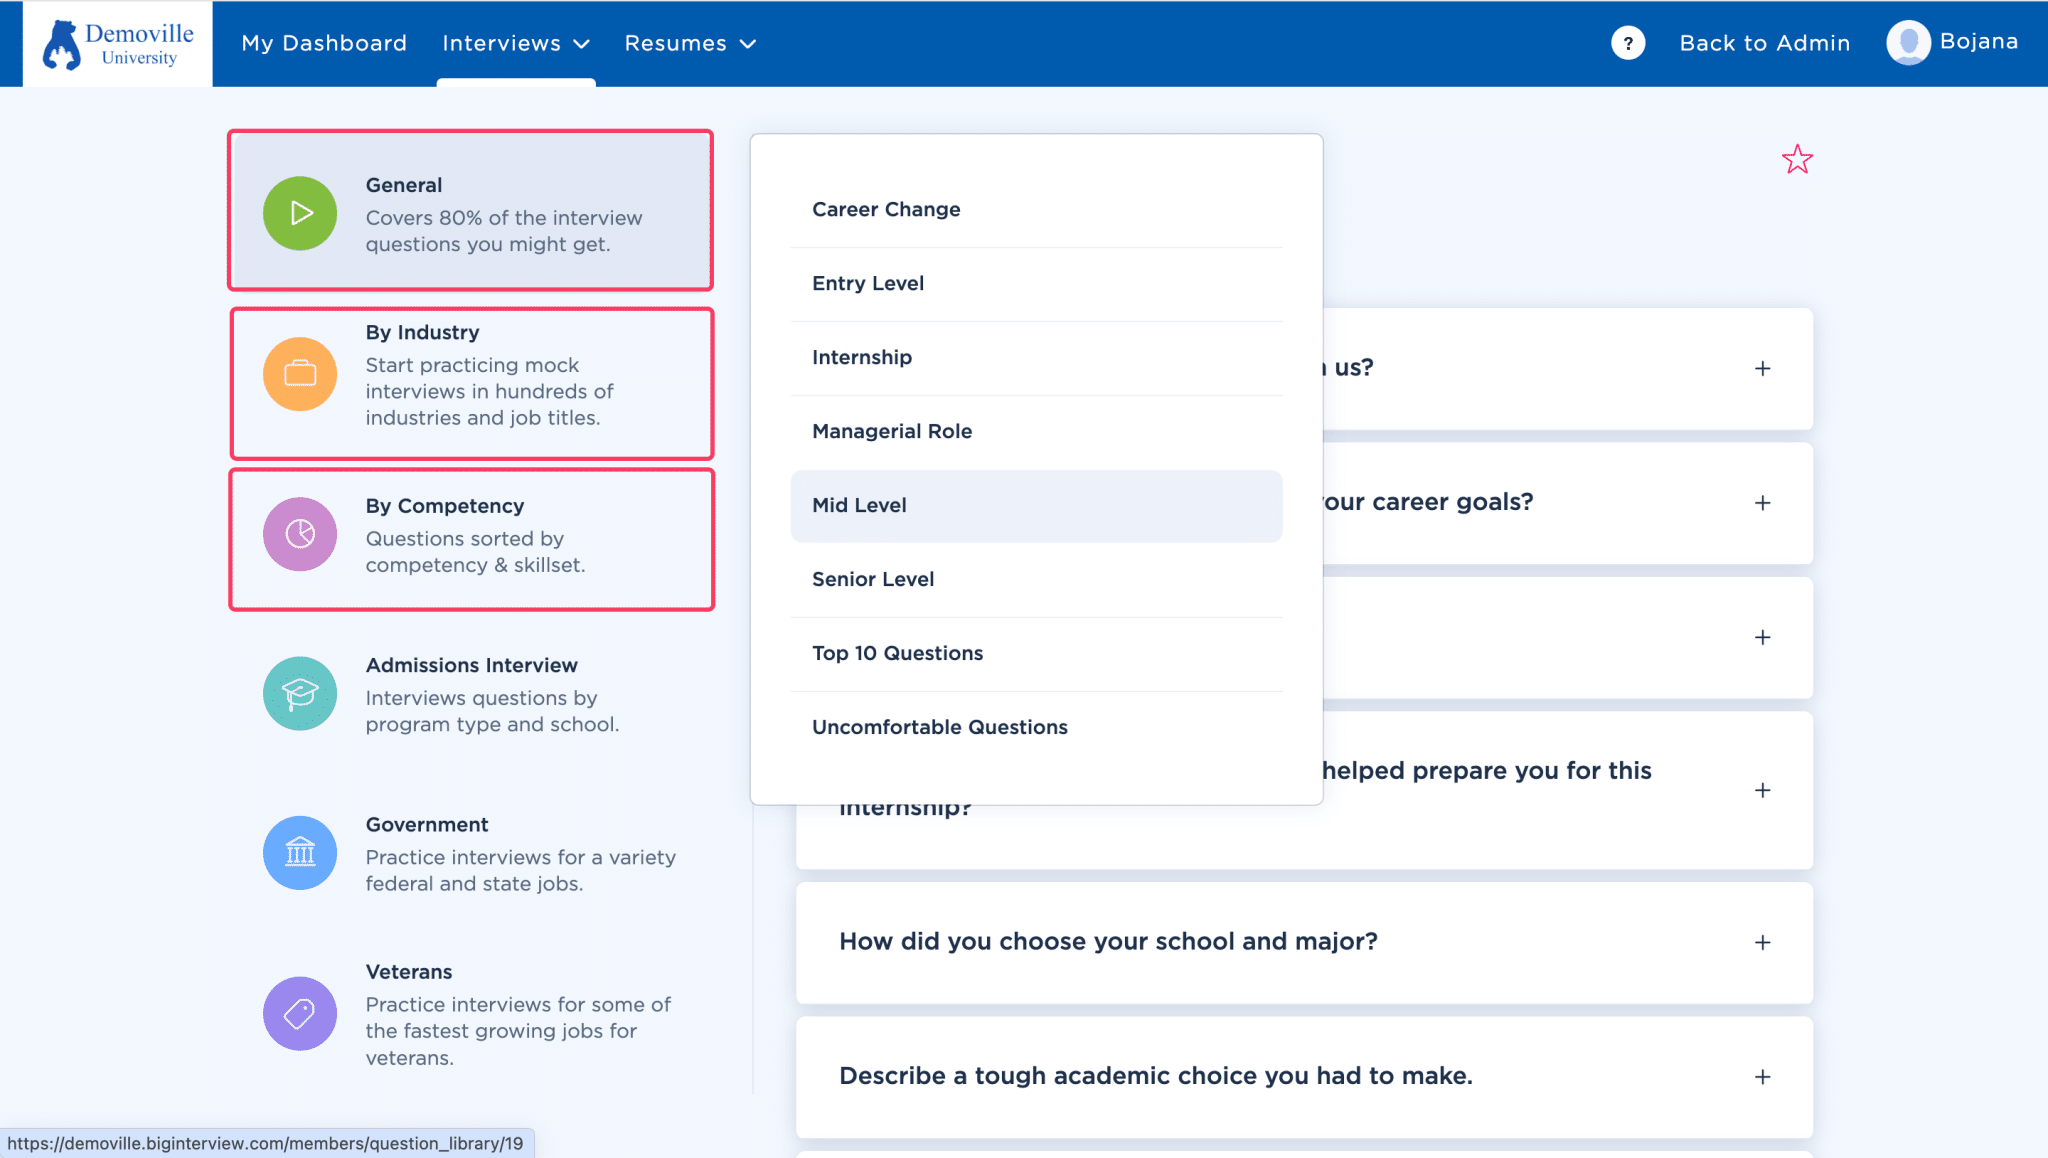Toggle the favorite star at top right
Screen dimensions: 2048x1158
1797,159
